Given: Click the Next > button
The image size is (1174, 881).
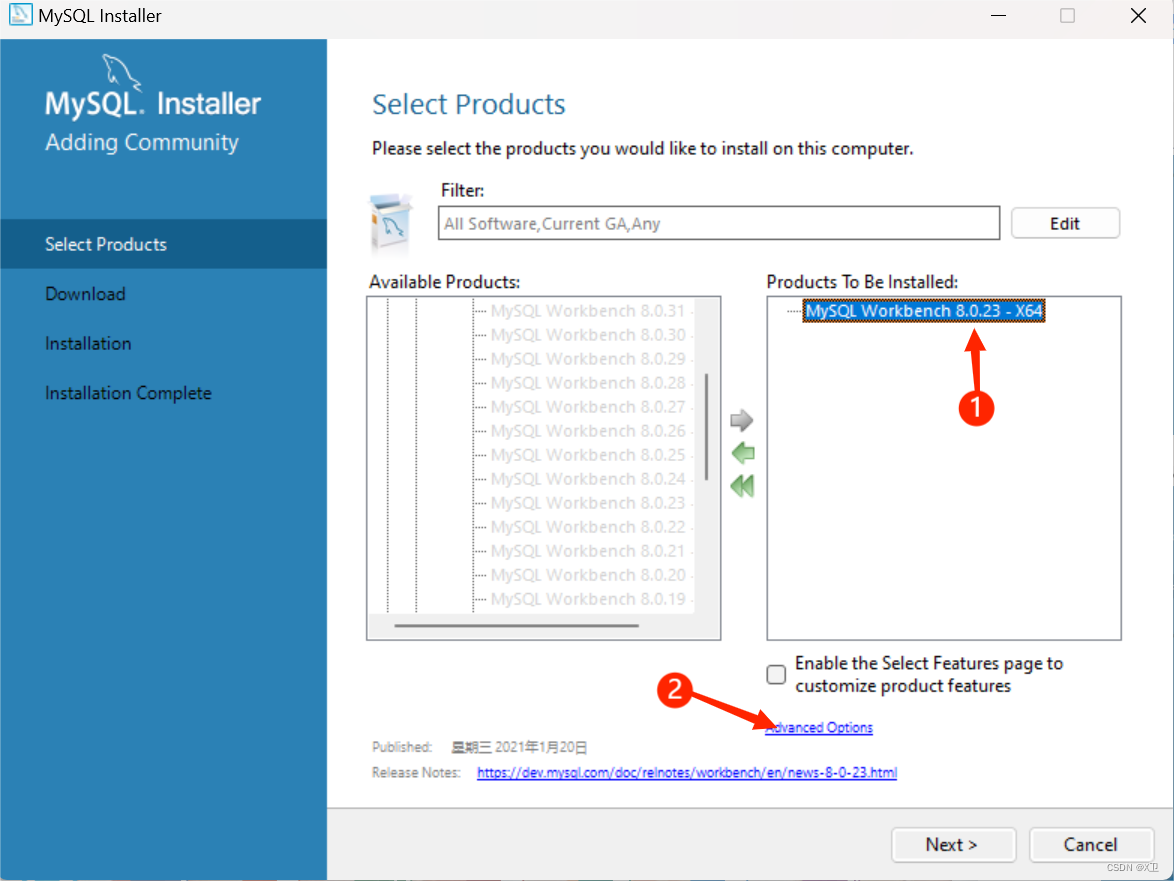Looking at the screenshot, I should pos(952,844).
